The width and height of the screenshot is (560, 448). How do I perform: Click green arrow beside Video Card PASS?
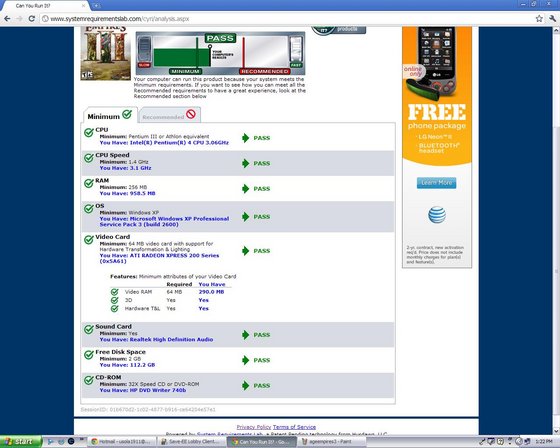click(245, 251)
